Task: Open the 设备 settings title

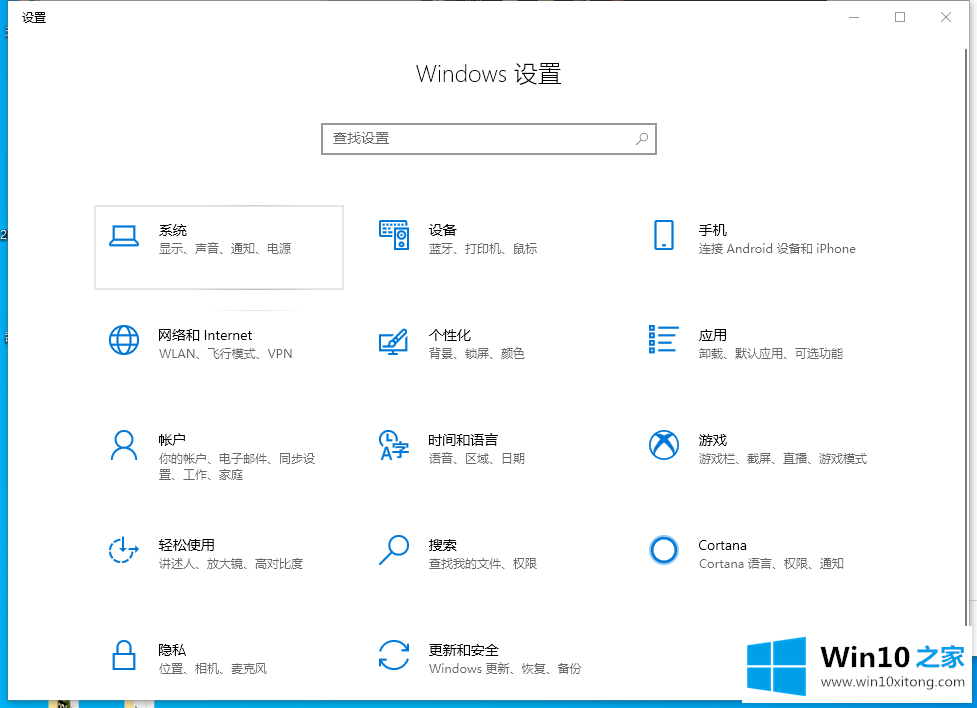Action: (442, 230)
